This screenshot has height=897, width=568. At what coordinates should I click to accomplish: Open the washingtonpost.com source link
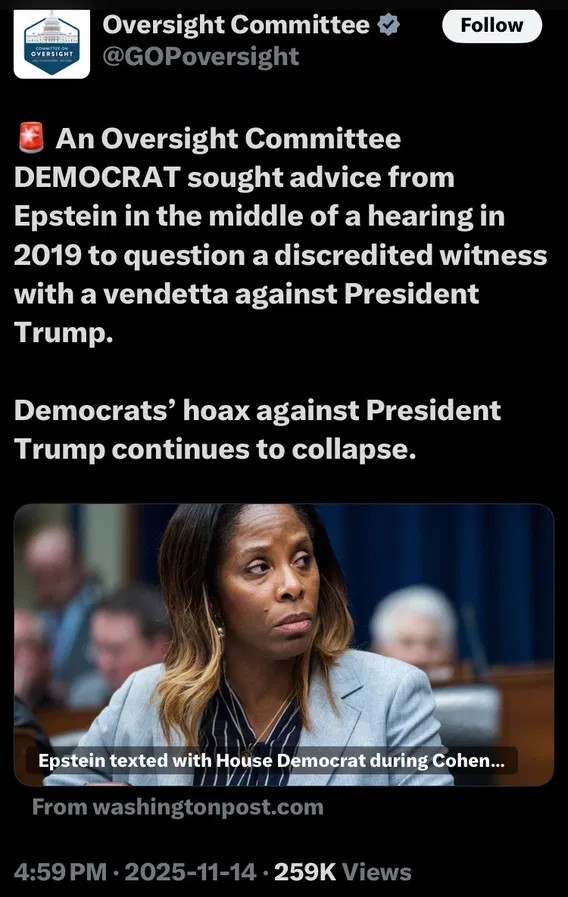178,807
